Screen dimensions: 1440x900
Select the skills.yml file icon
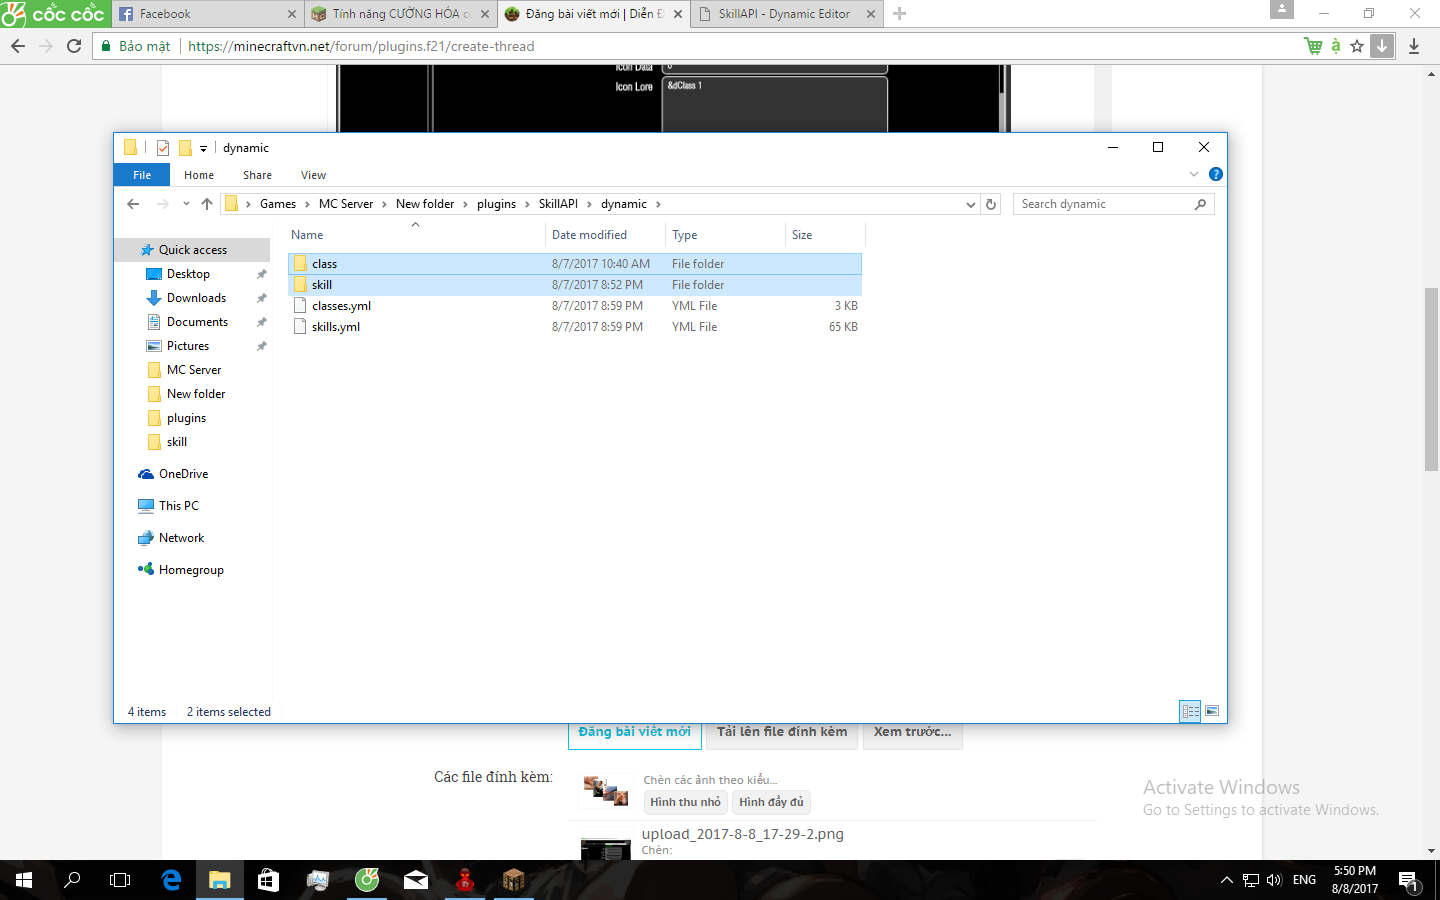click(300, 327)
